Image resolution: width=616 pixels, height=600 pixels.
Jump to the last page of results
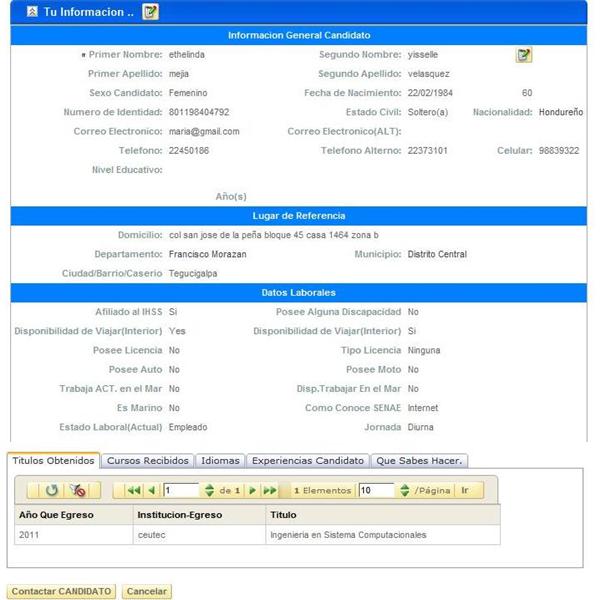pyautogui.click(x=271, y=491)
